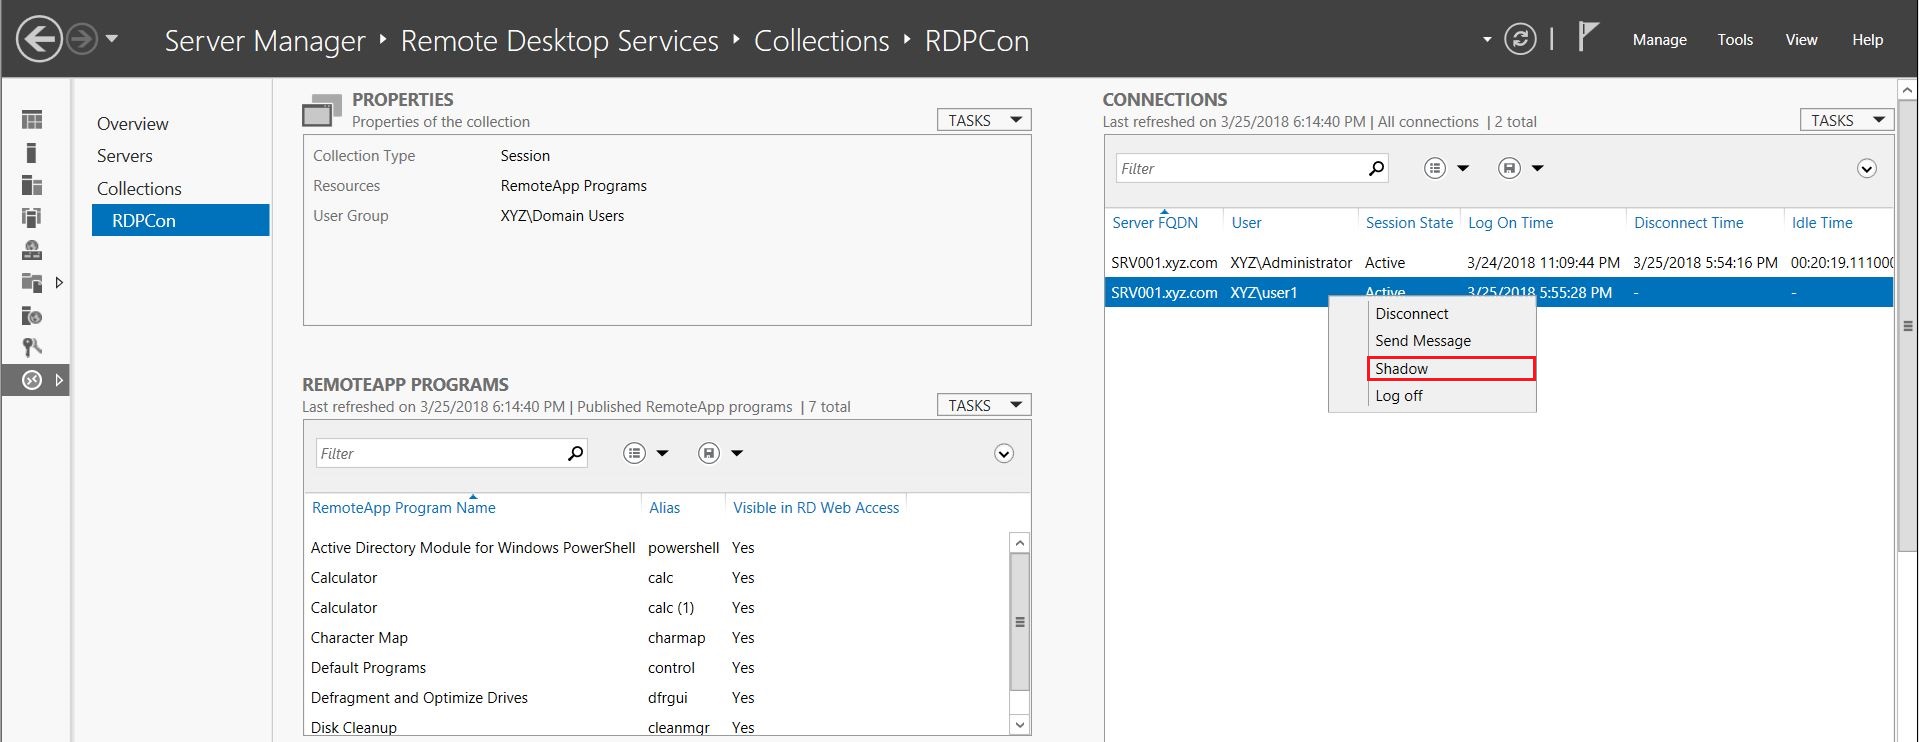This screenshot has width=1920, height=742.
Task: Sort by RemoteApp Program Name column
Action: [403, 508]
